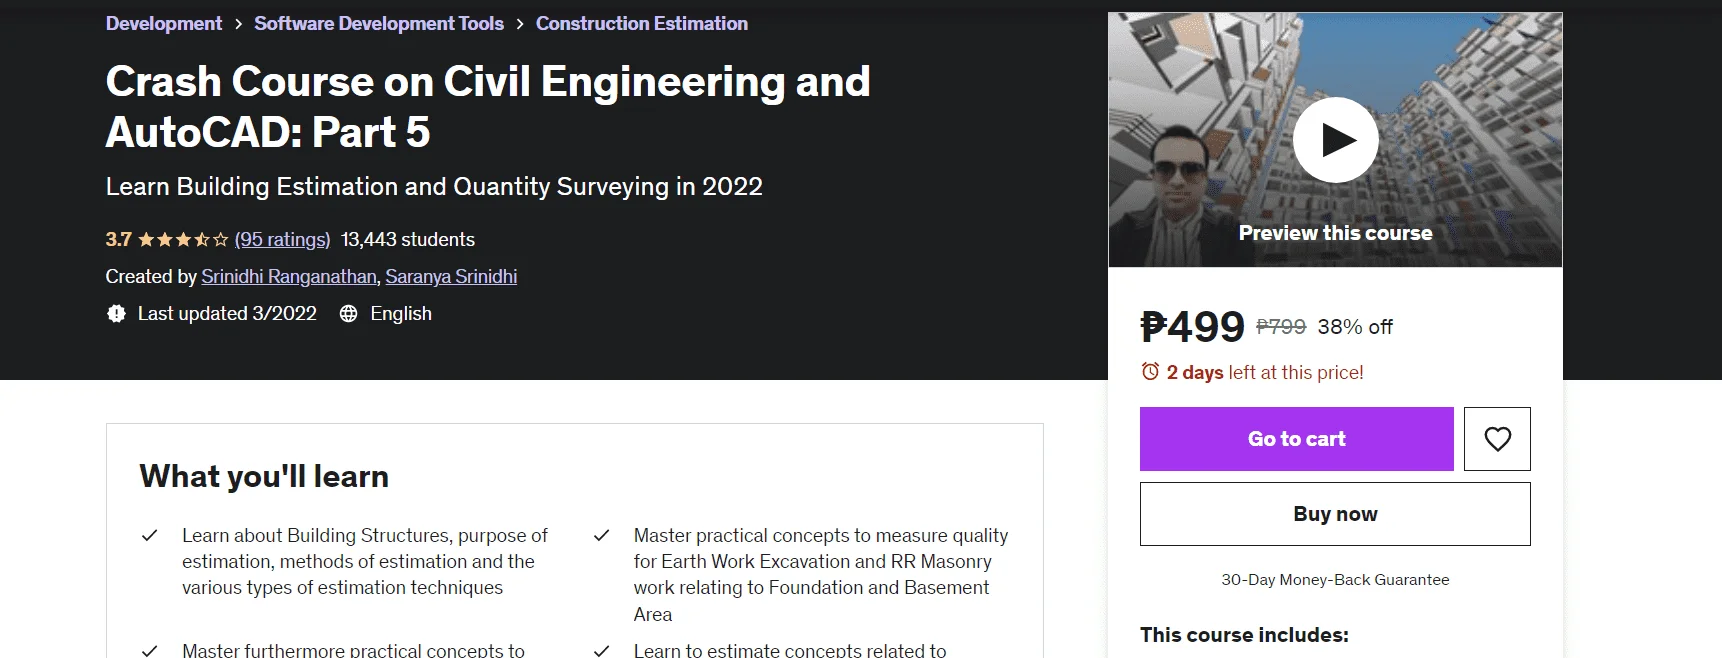View instructor Srinidhi Ranganathan's profile
This screenshot has width=1722, height=658.
click(x=289, y=277)
